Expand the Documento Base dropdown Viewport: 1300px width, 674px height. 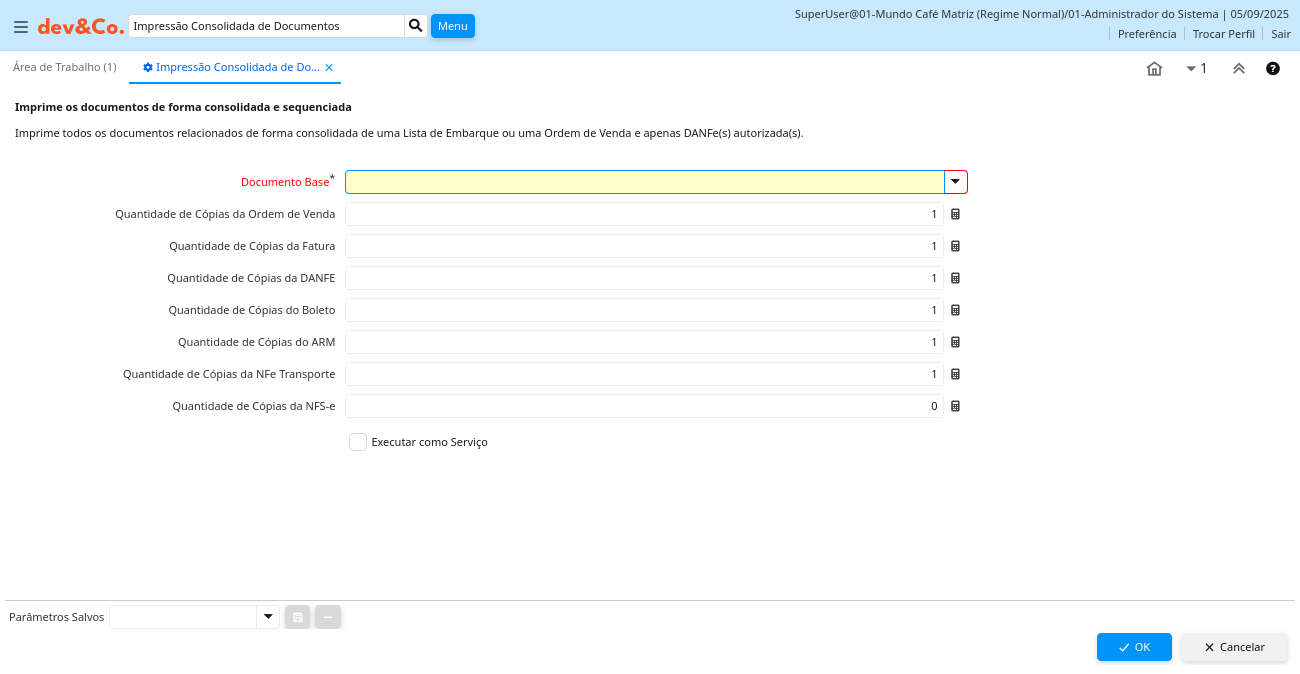(x=955, y=182)
